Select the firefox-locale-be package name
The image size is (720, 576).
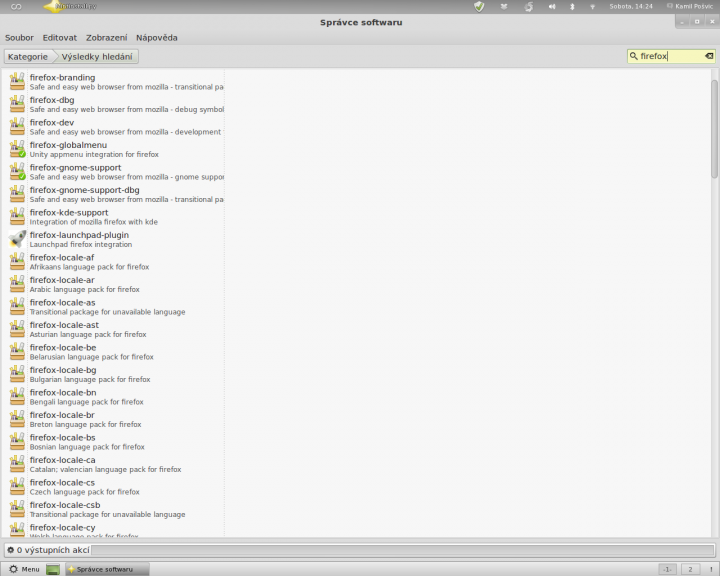[63, 348]
